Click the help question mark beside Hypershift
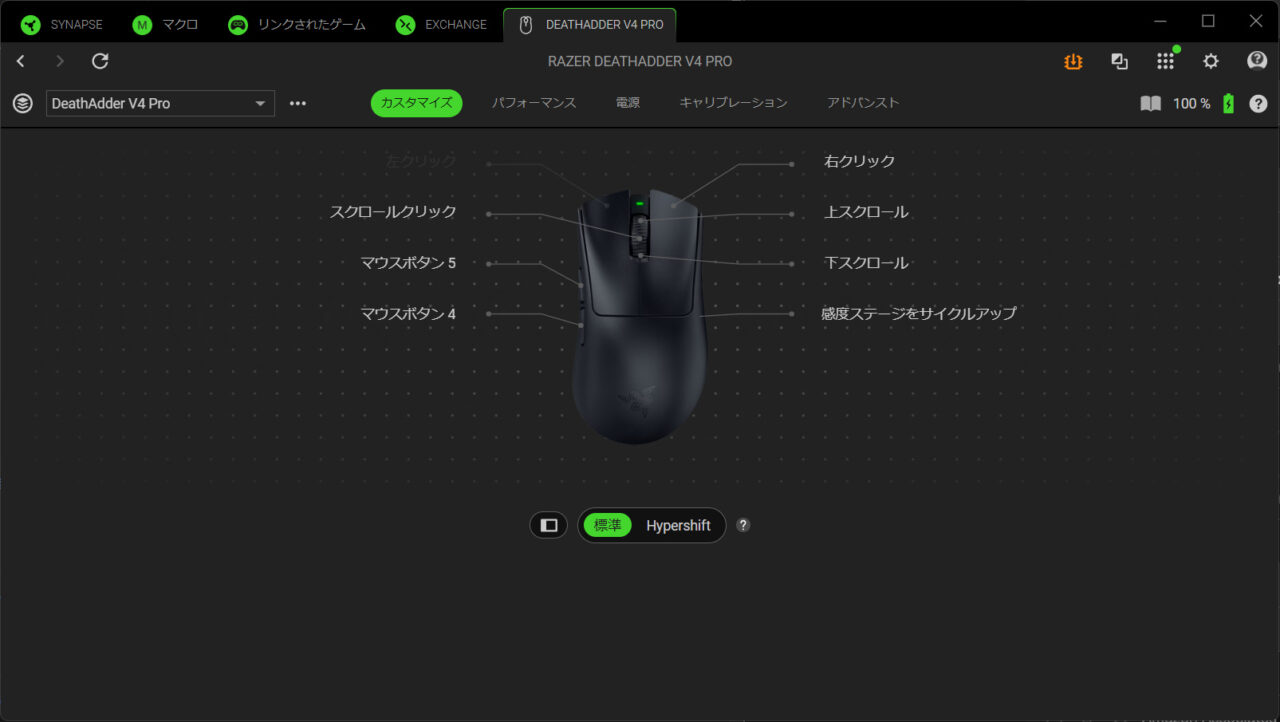Viewport: 1280px width, 722px height. tap(743, 525)
